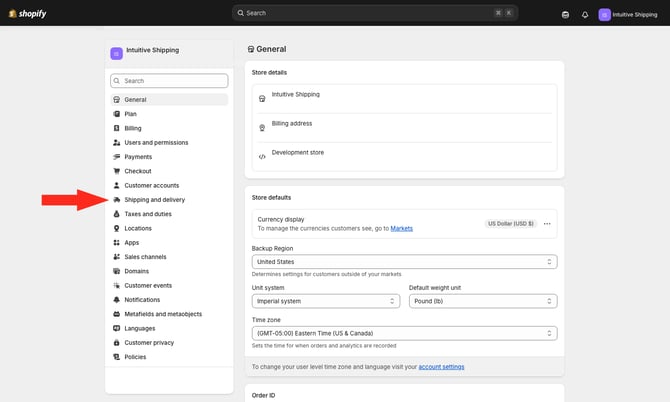Open the store icon in top bar
670x402 pixels.
[565, 15]
